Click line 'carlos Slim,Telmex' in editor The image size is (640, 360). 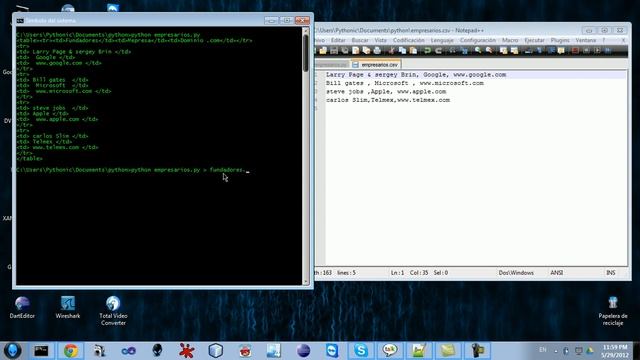(x=388, y=100)
